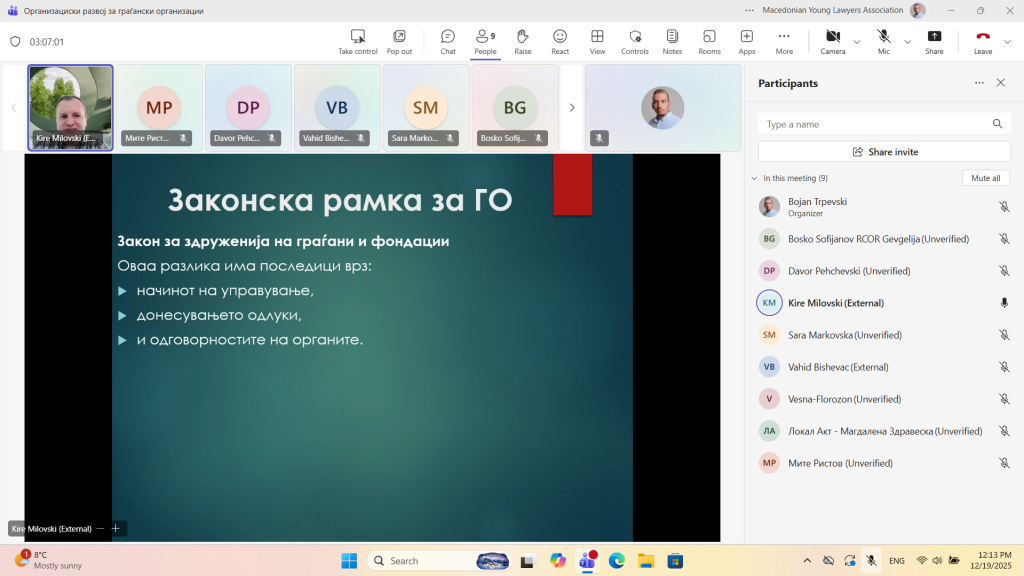The height and width of the screenshot is (576, 1024).
Task: Click the Mute all button
Action: tap(985, 178)
